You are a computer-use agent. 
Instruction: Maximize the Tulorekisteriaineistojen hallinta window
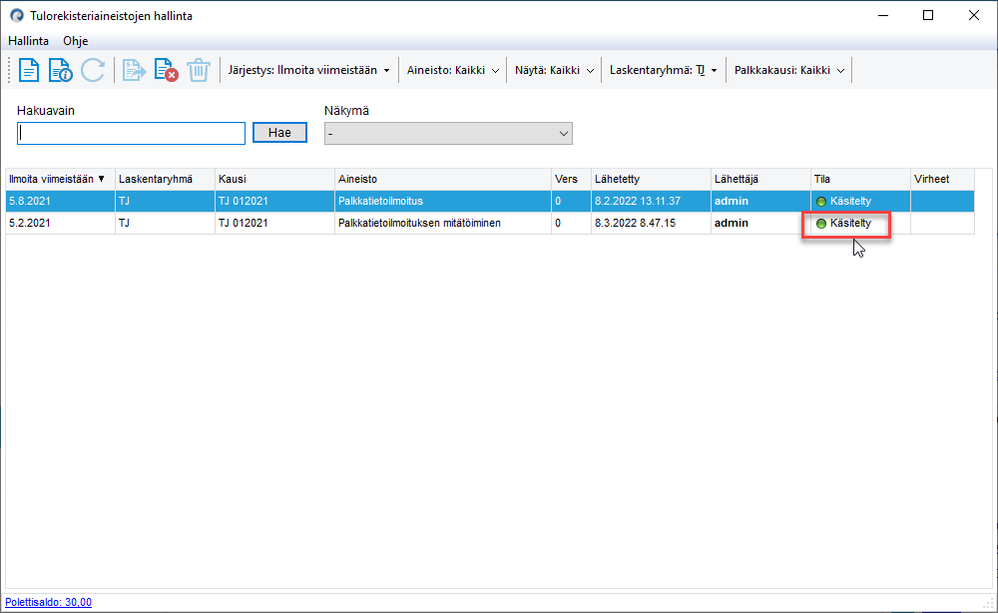tap(928, 15)
